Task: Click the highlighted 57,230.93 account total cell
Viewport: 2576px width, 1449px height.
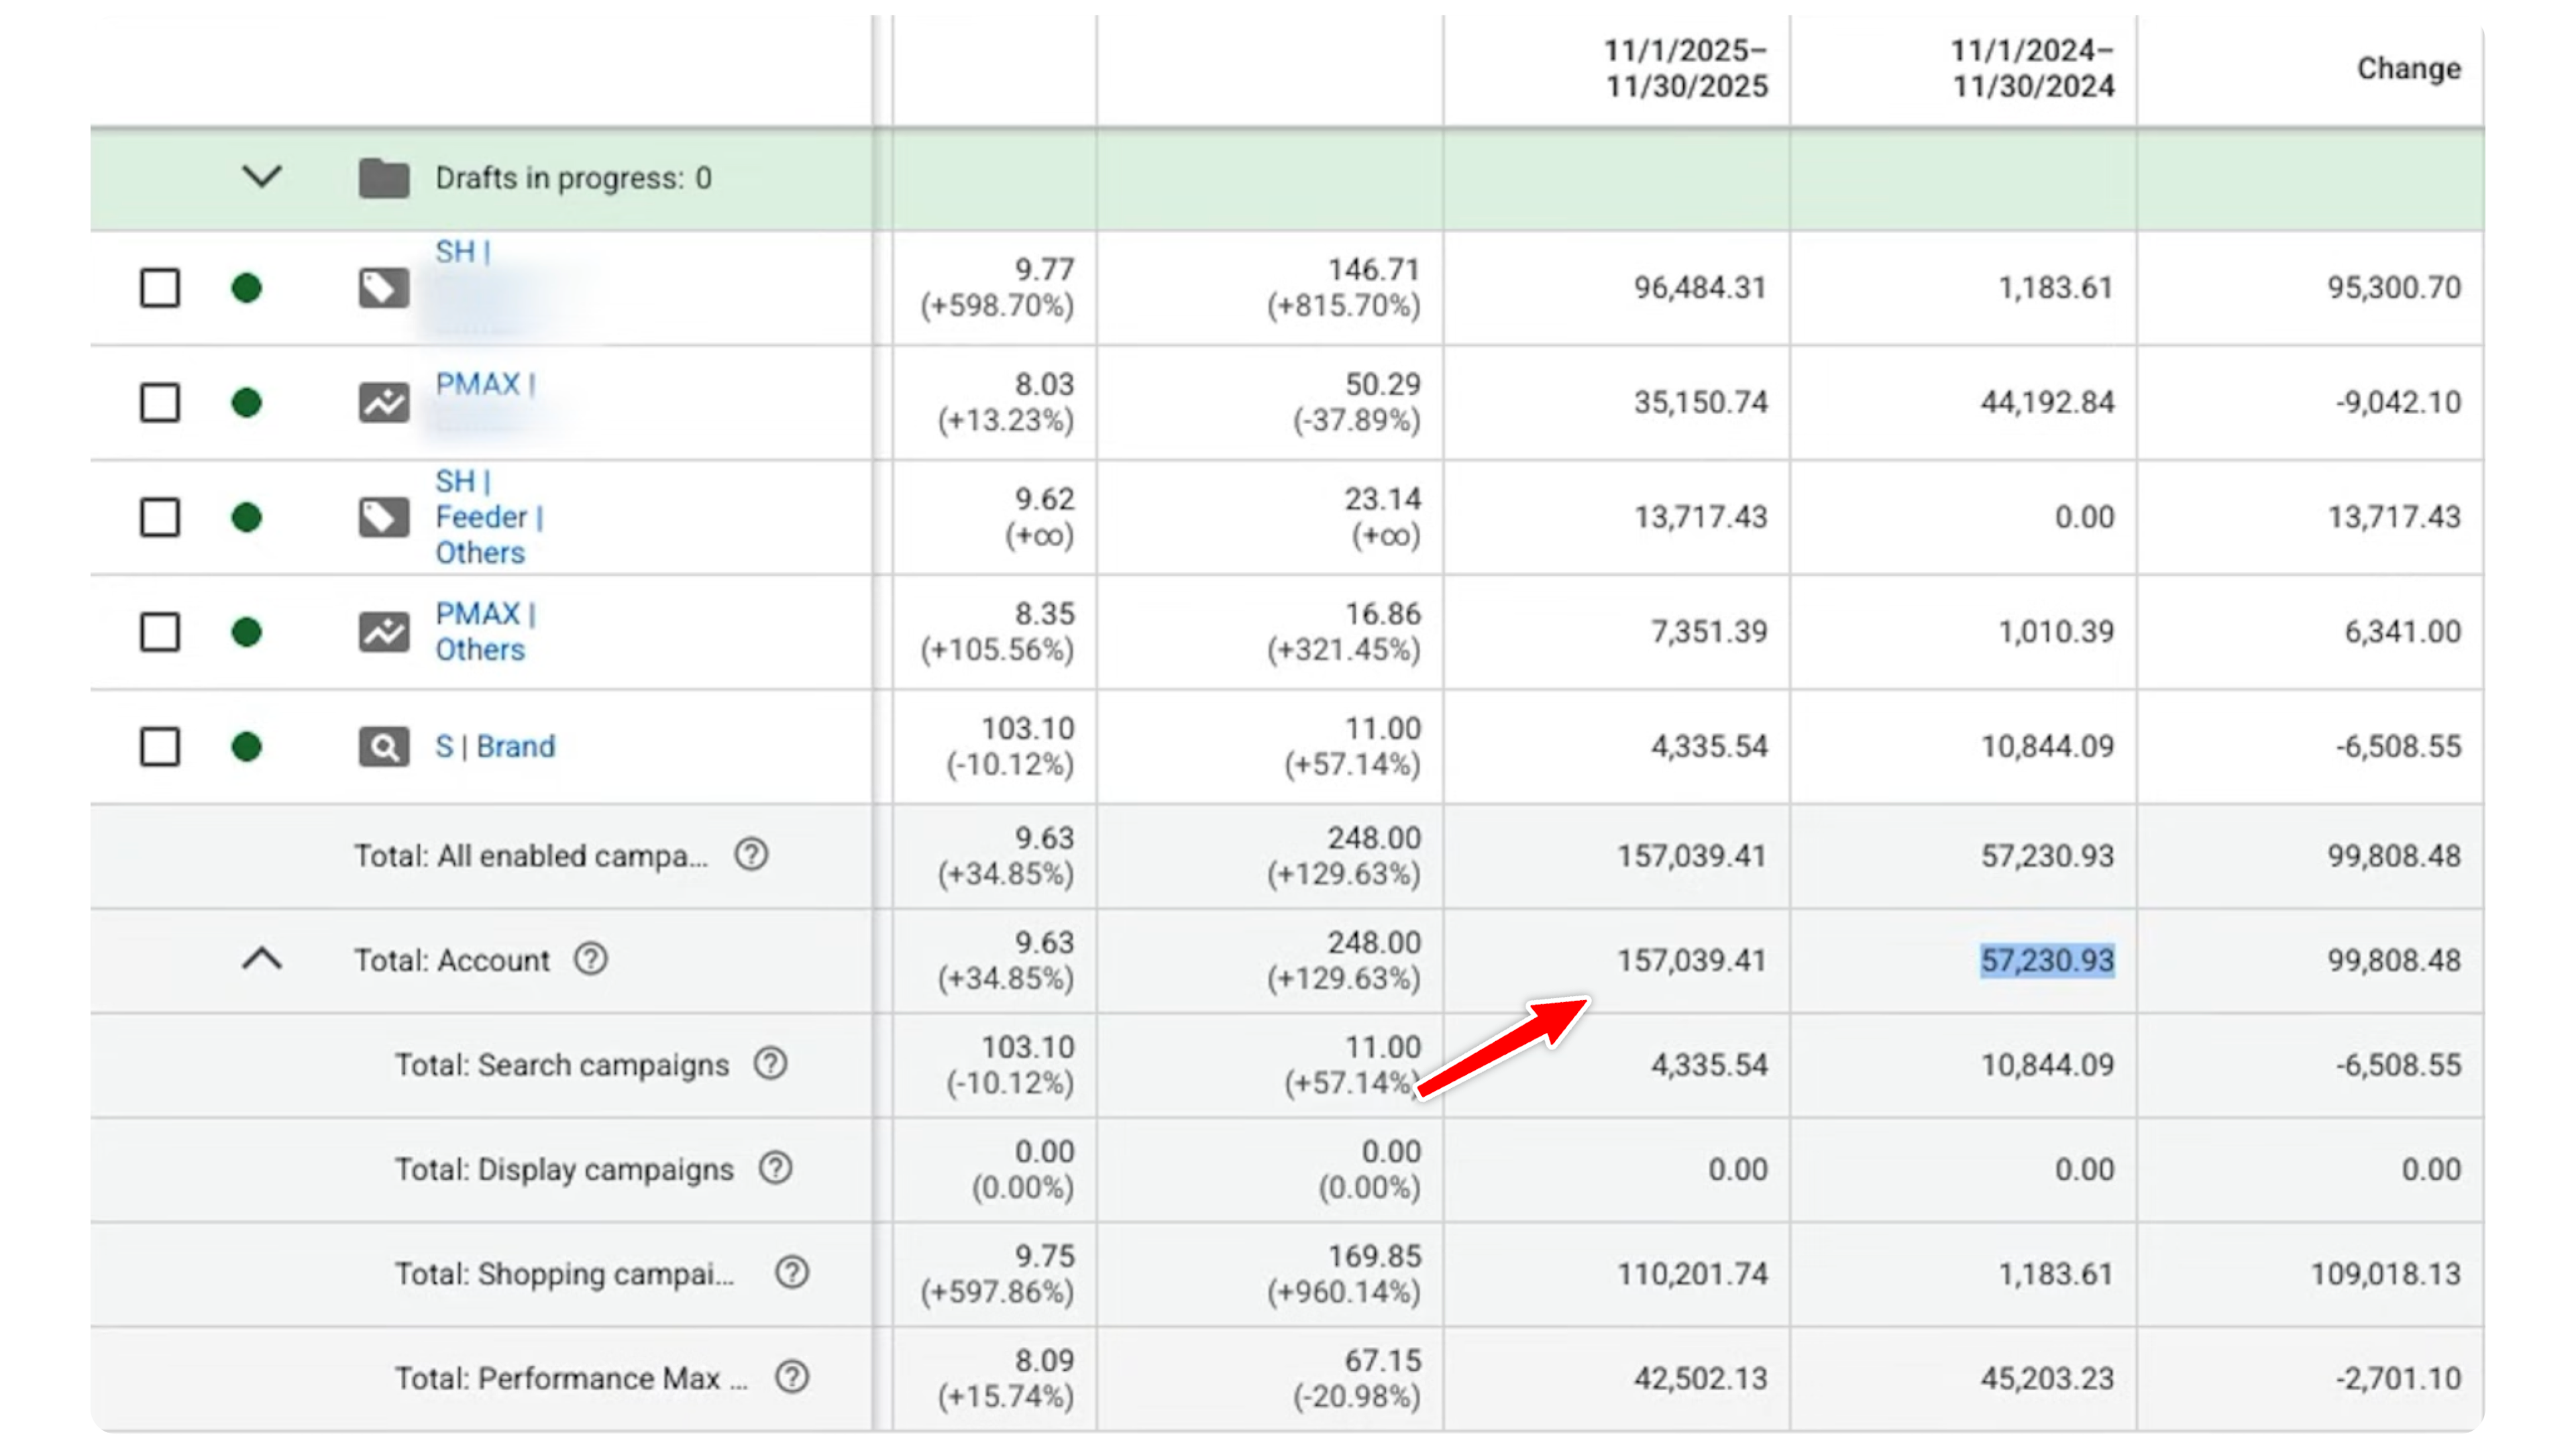Action: (x=2047, y=960)
